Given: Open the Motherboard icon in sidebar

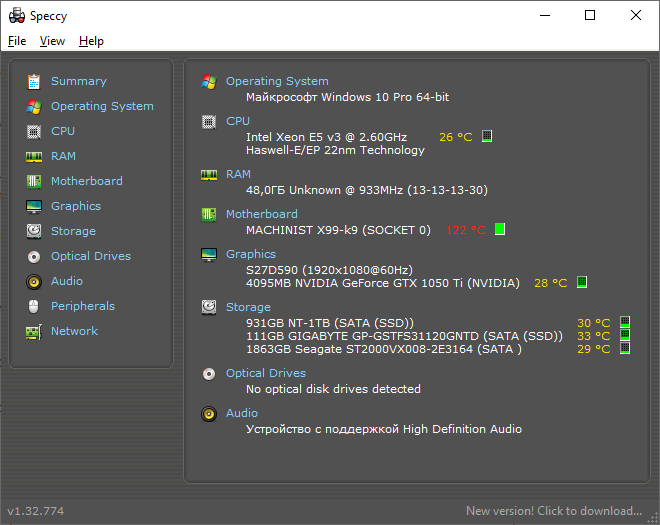Looking at the screenshot, I should click(34, 181).
